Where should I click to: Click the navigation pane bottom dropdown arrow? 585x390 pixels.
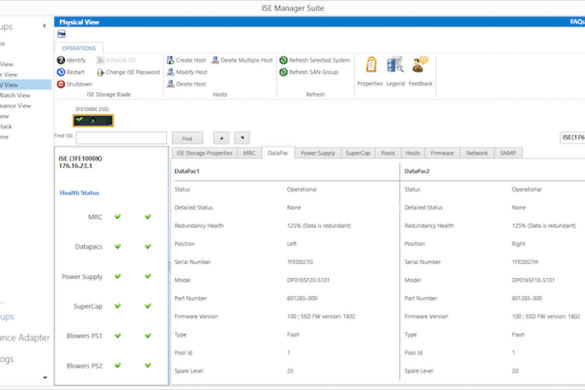pos(45,377)
